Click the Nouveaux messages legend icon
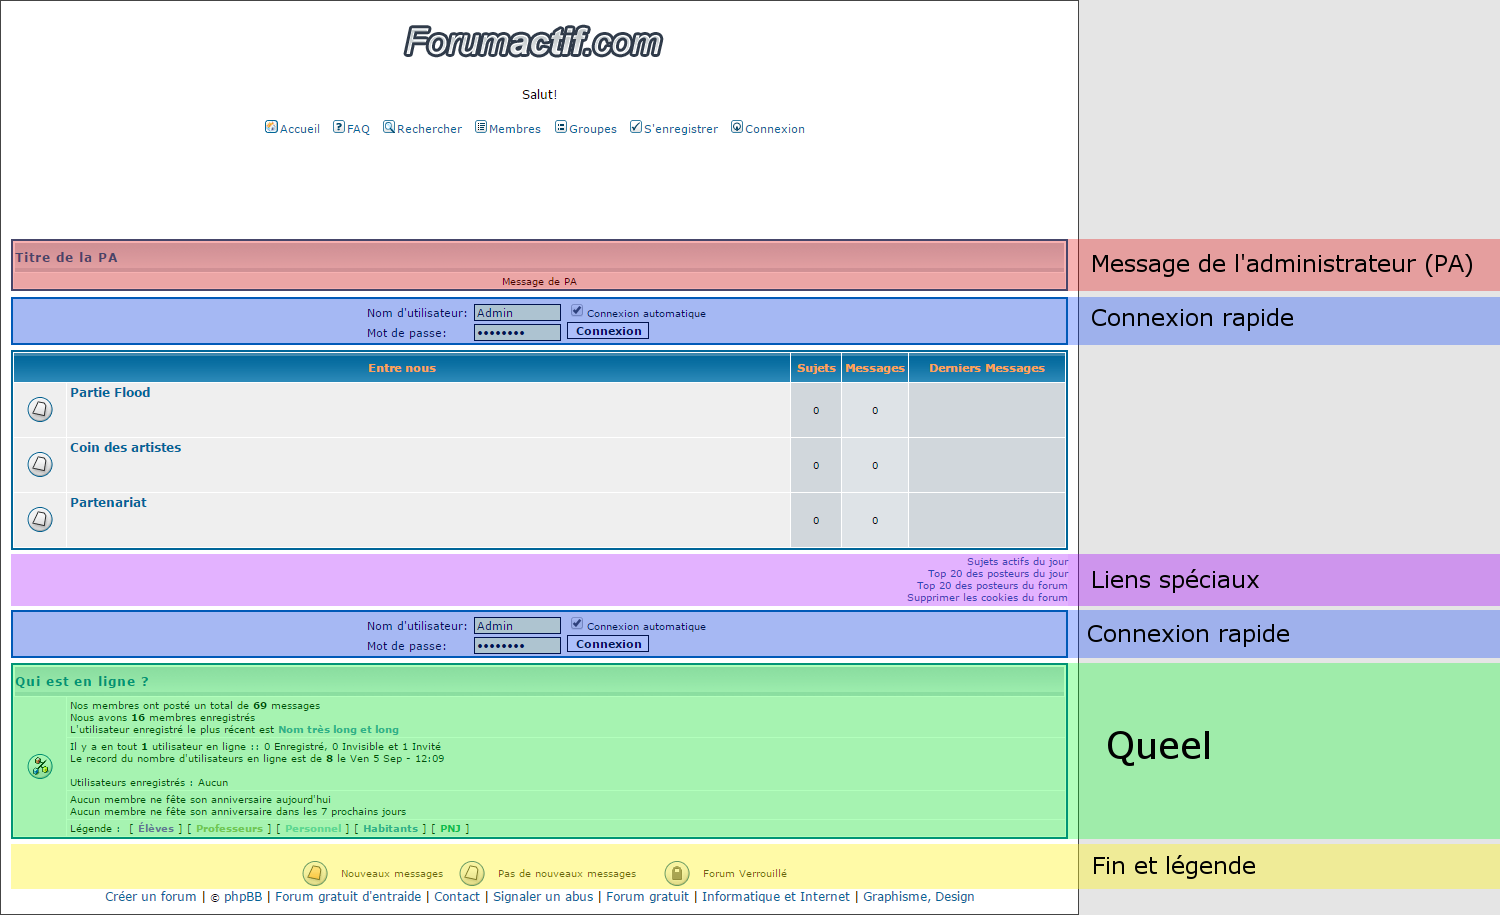This screenshot has width=1500, height=915. (x=315, y=873)
